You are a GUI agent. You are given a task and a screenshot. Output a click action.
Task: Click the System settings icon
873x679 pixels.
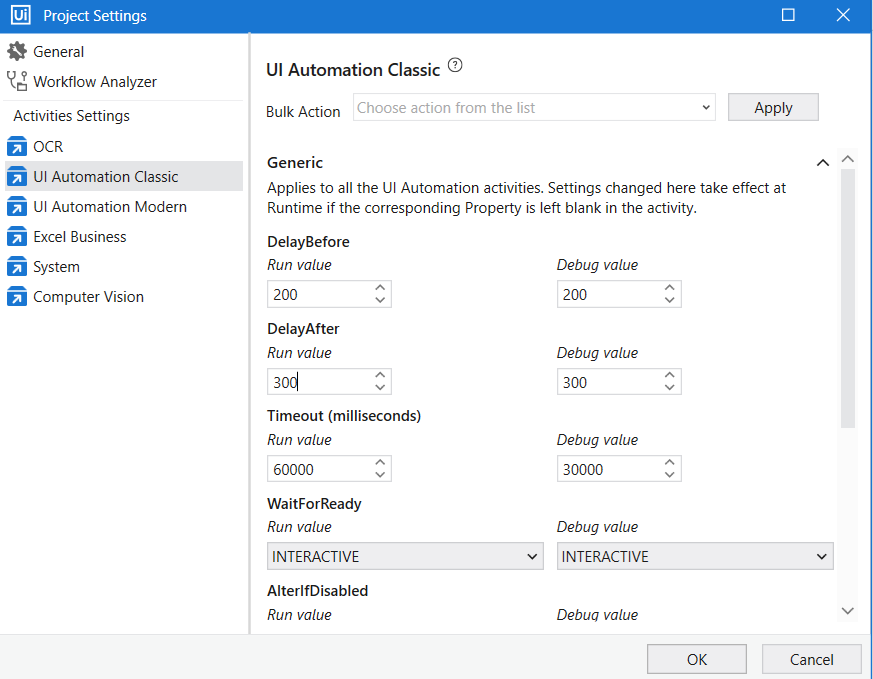(17, 267)
